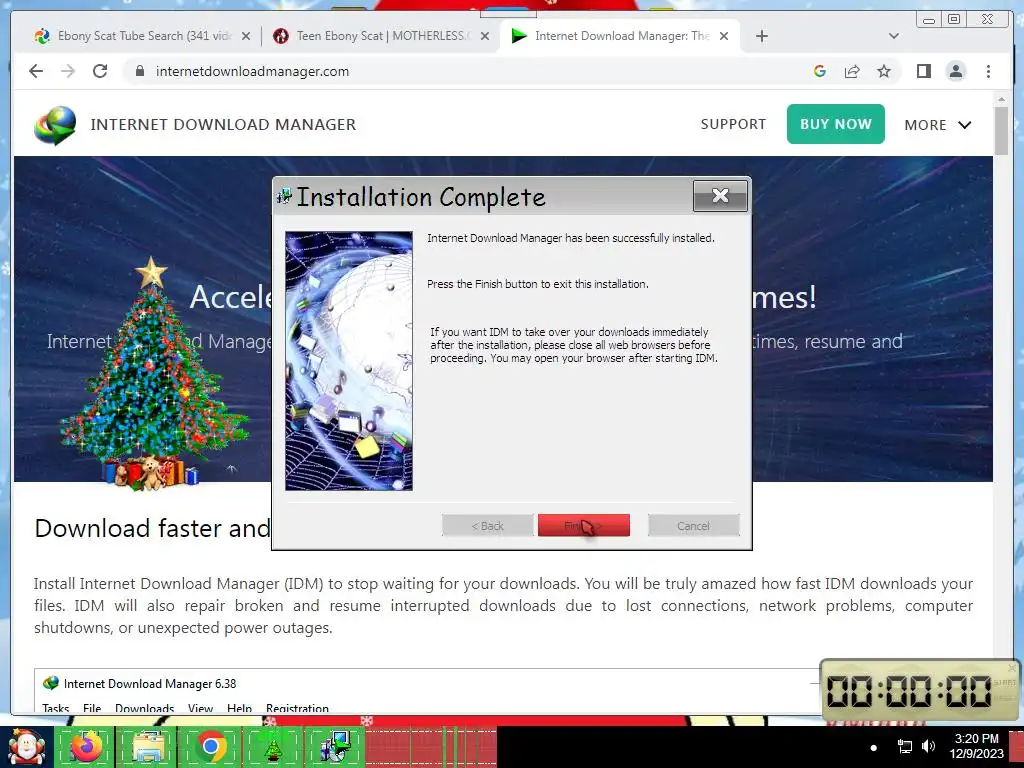Open a new browser tab

761,36
